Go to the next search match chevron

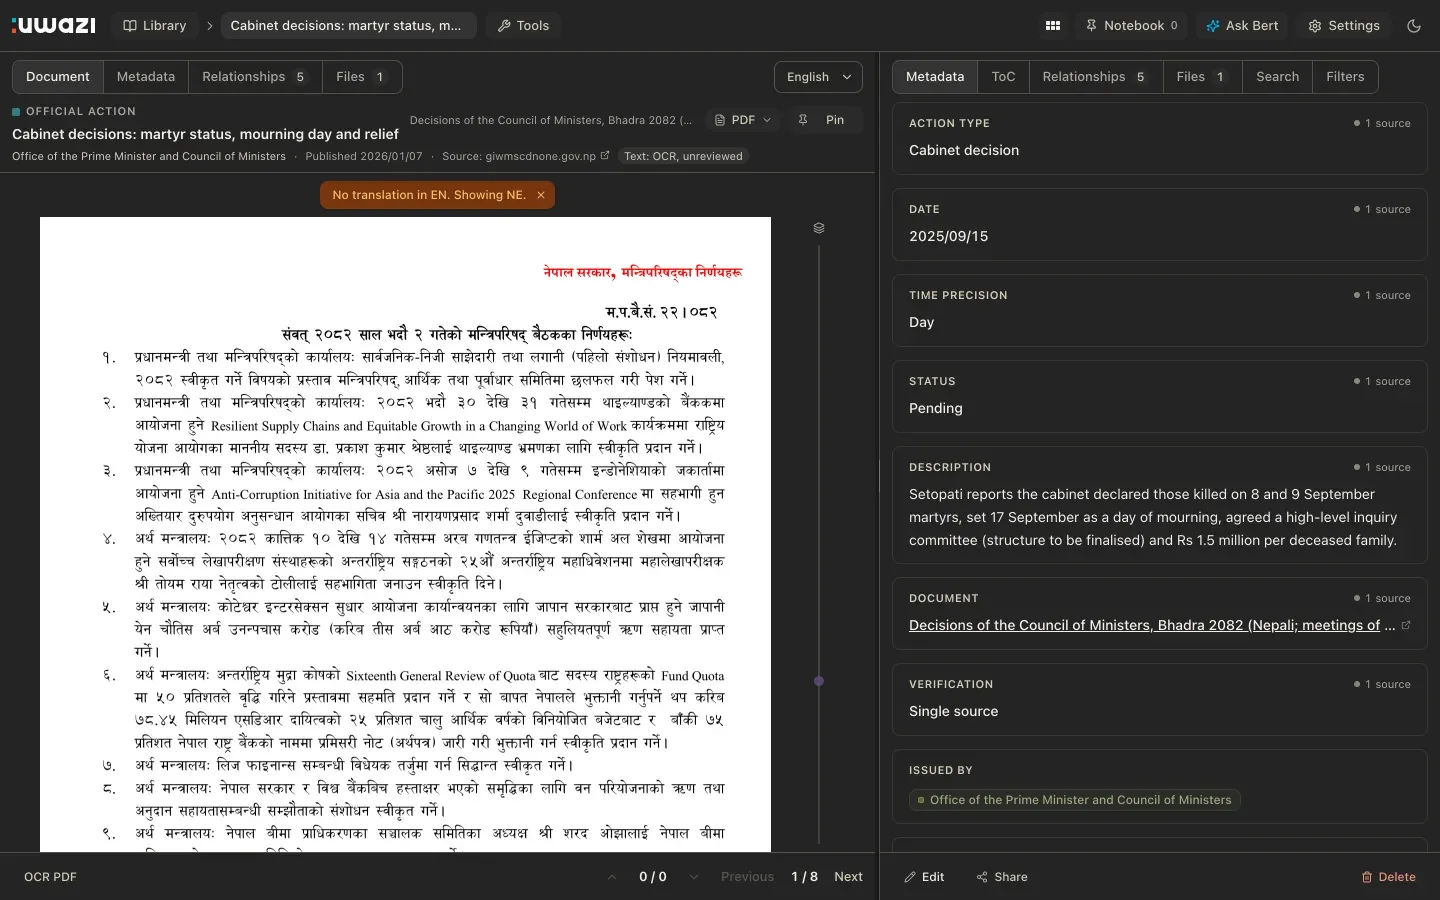tap(694, 877)
